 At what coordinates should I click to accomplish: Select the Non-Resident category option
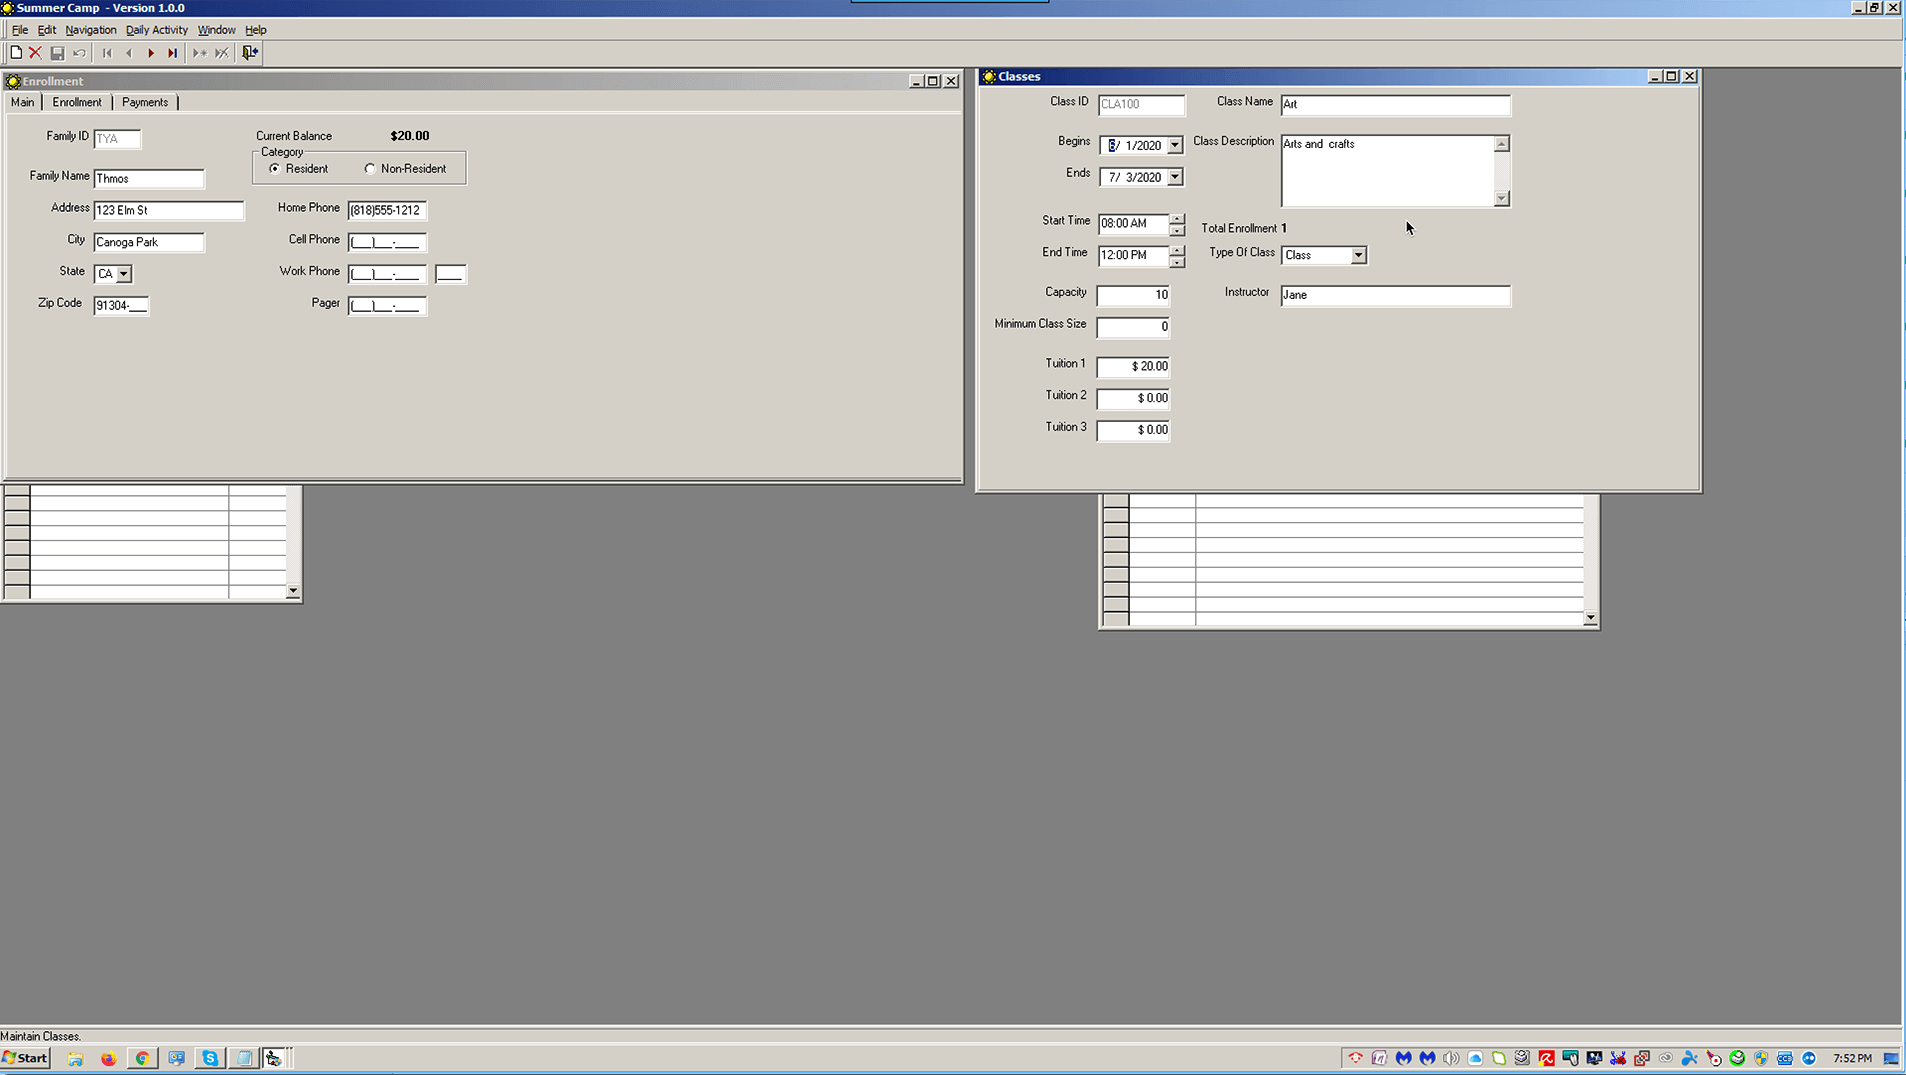370,169
